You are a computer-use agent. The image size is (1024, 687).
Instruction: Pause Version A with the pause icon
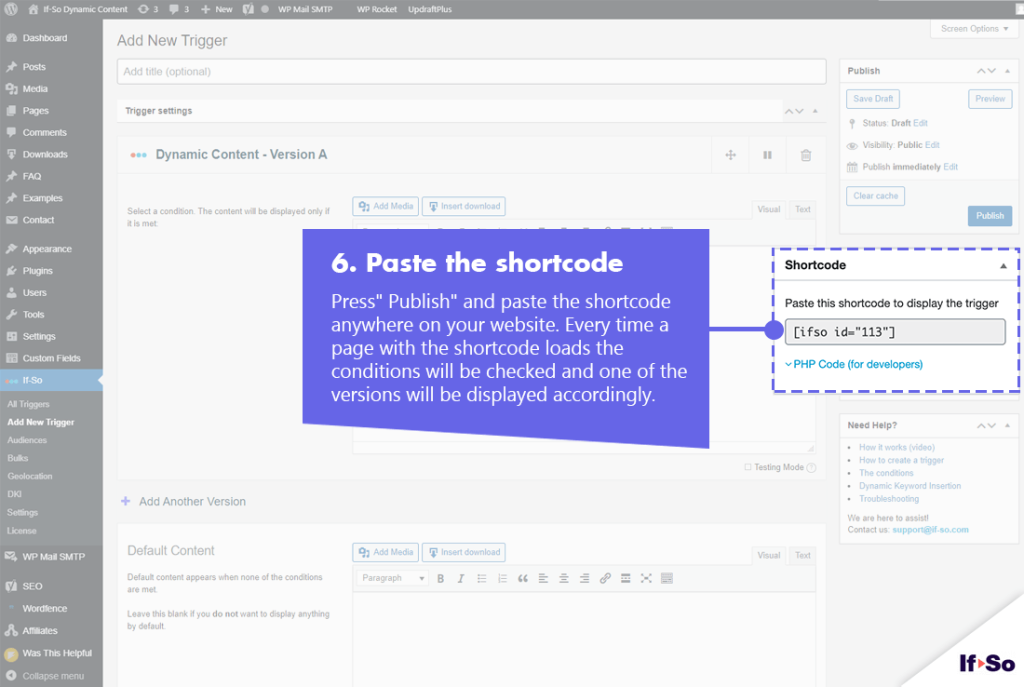(767, 155)
